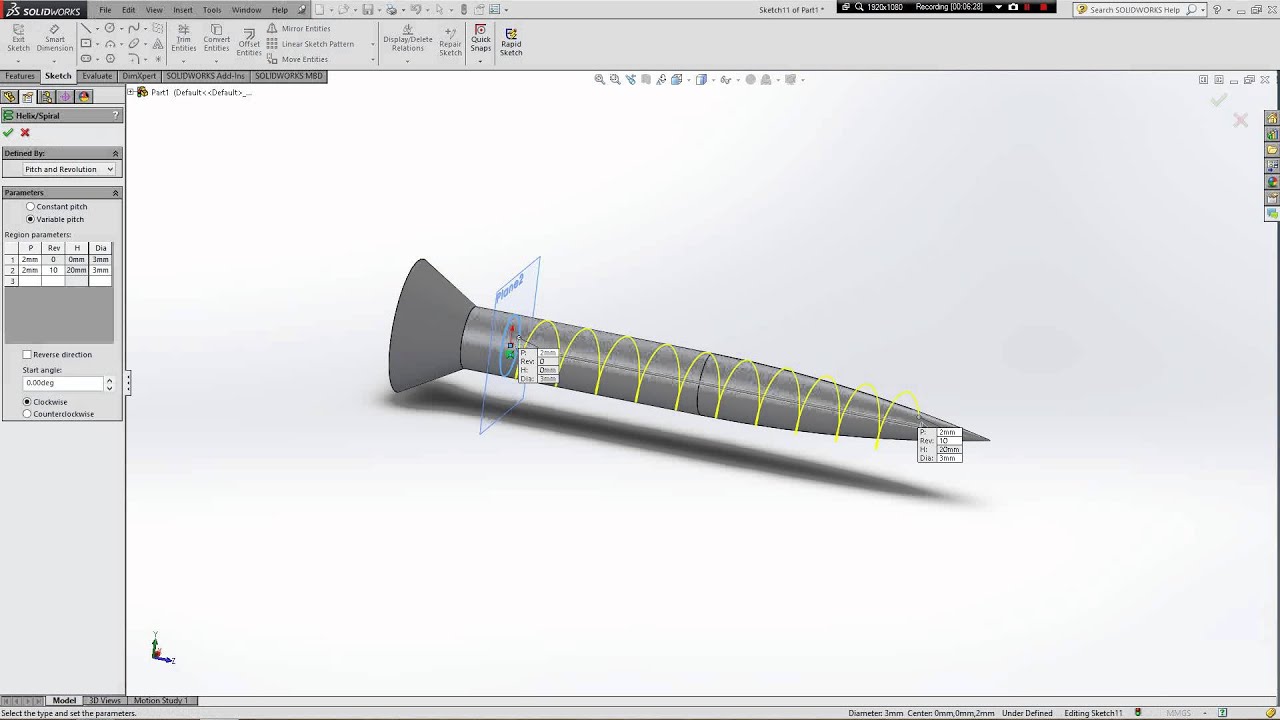This screenshot has height=720, width=1280.
Task: Open the Pitch and Revolution dropdown
Action: coord(69,169)
